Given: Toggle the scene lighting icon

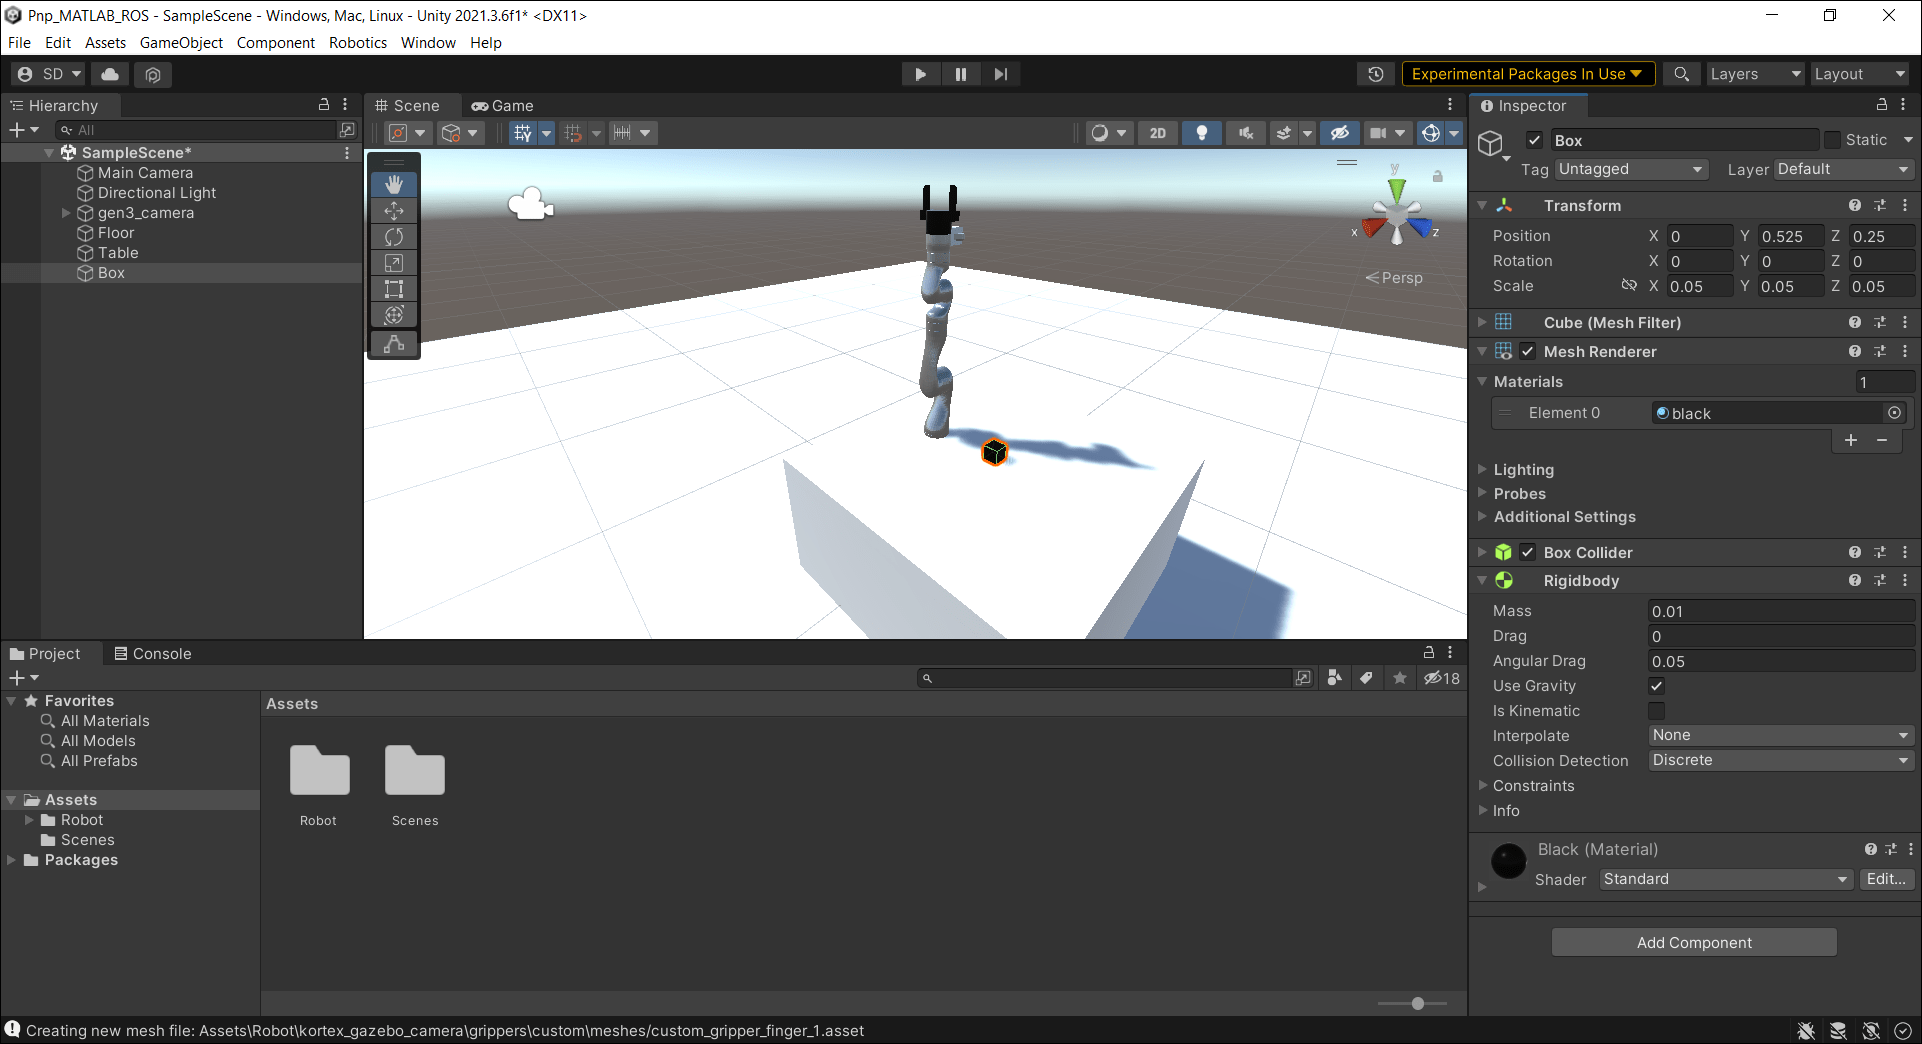Looking at the screenshot, I should 1201,132.
